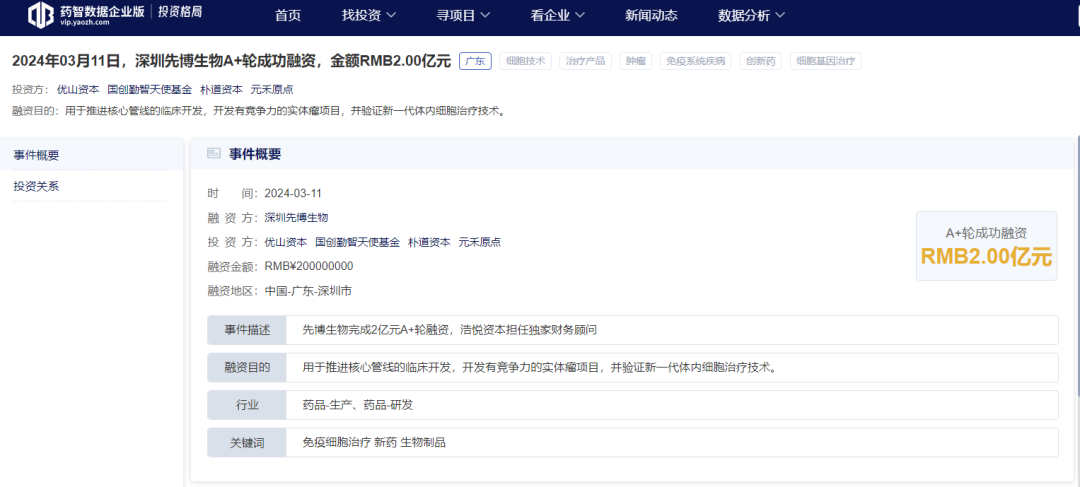Click the icon beside 事件概要 section header

coord(213,154)
